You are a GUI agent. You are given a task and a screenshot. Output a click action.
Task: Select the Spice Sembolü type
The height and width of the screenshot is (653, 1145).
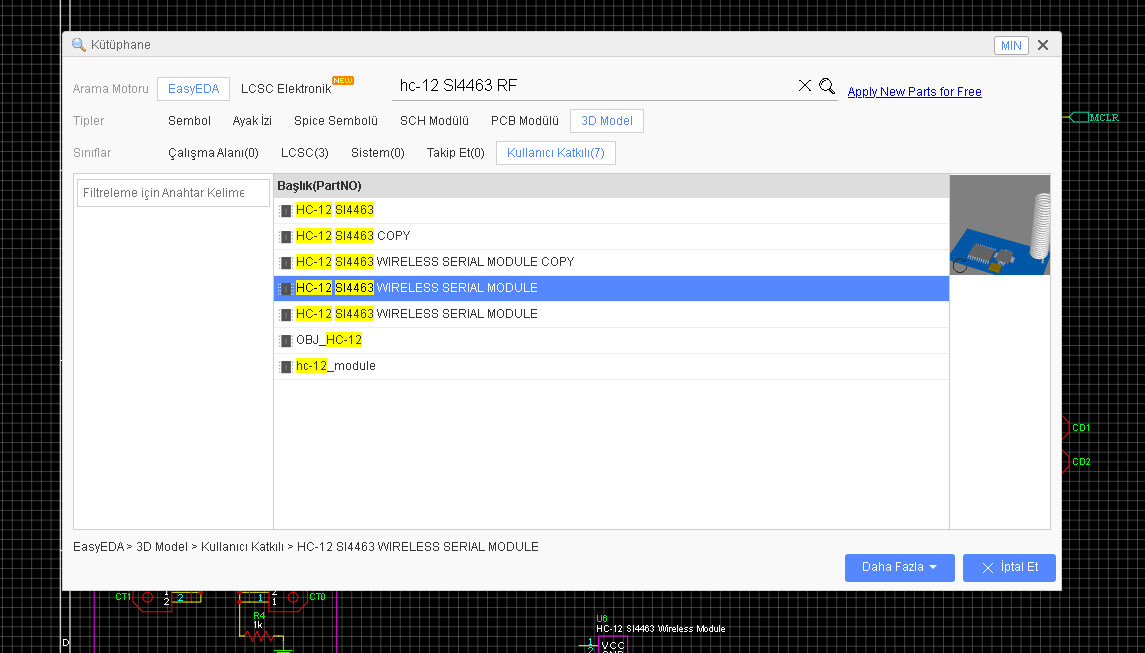[x=336, y=121]
